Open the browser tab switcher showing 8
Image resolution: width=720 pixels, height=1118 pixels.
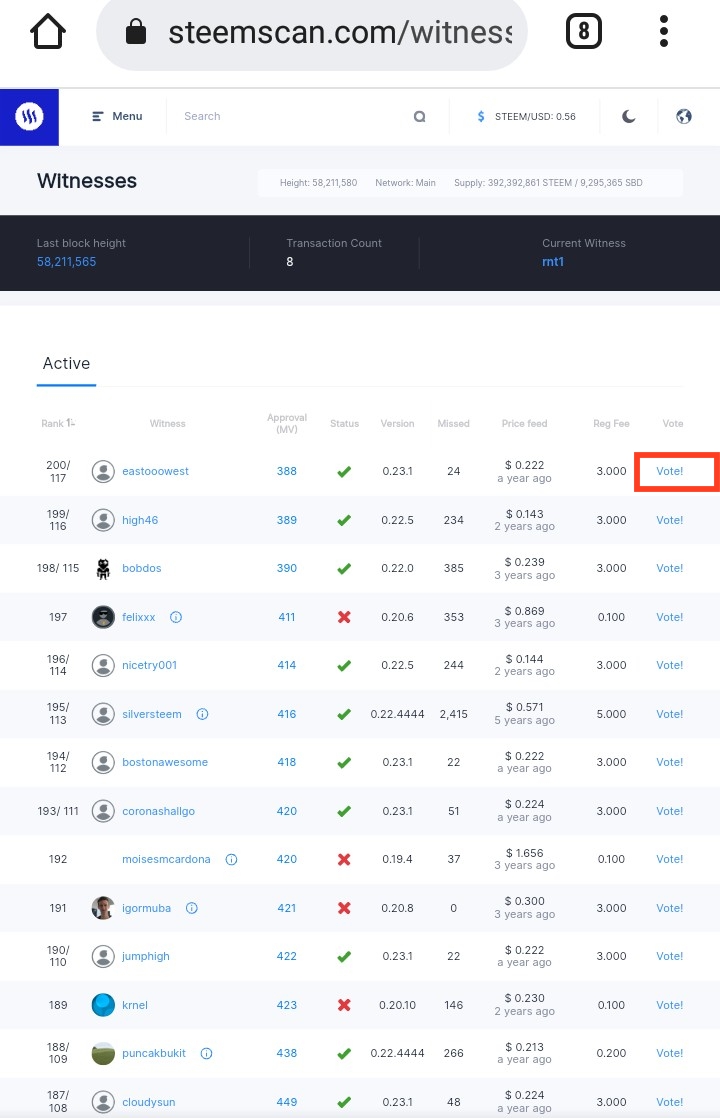coord(583,31)
